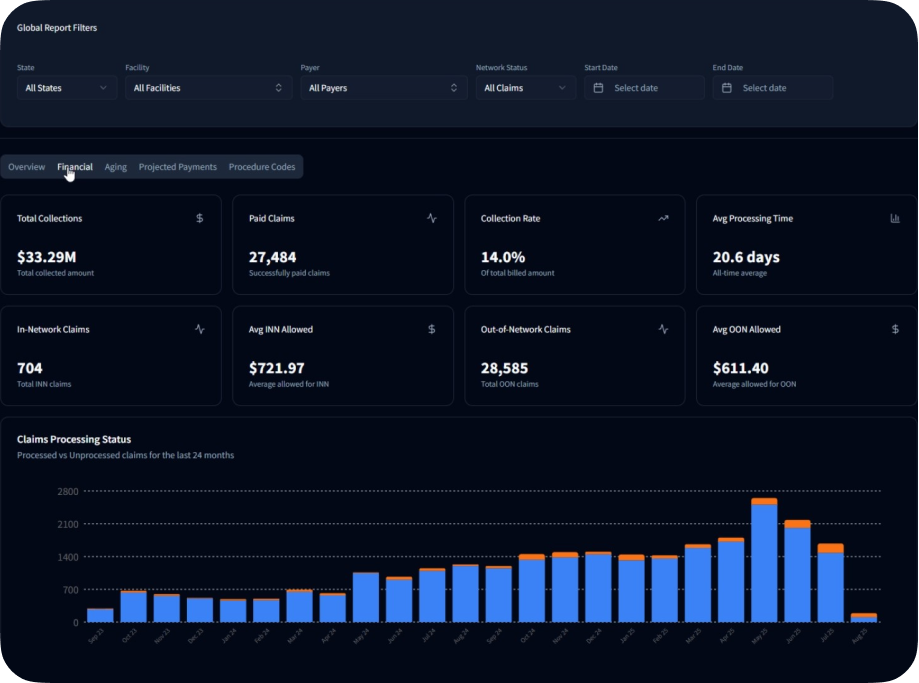This screenshot has width=919, height=683.
Task: Expand the All Payers dropdown
Action: point(383,87)
